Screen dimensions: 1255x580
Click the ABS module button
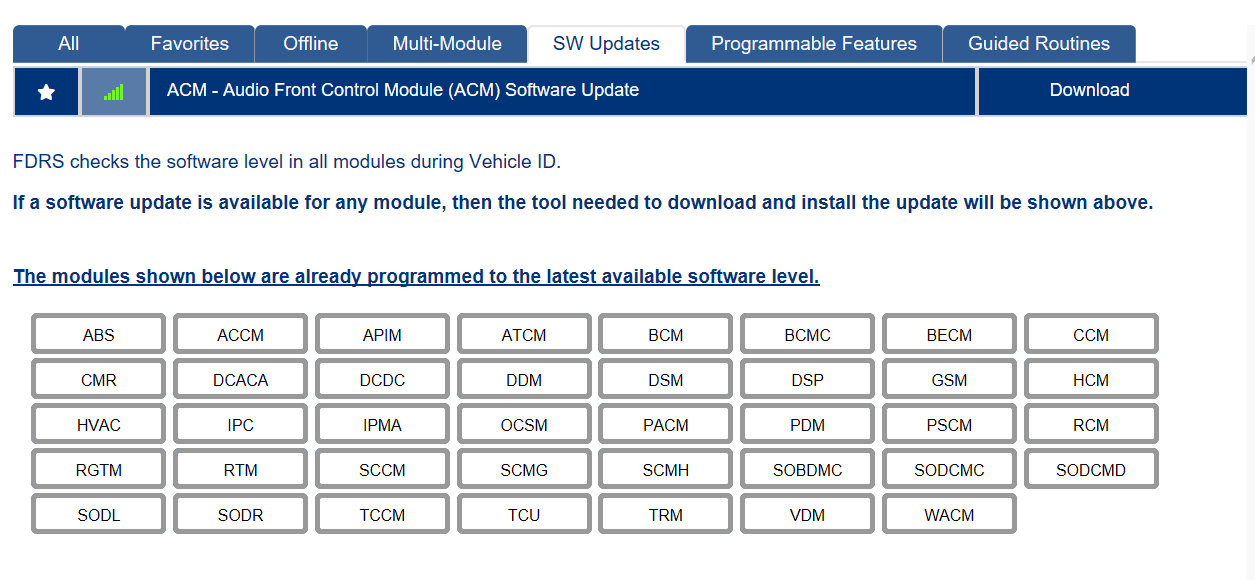point(98,334)
